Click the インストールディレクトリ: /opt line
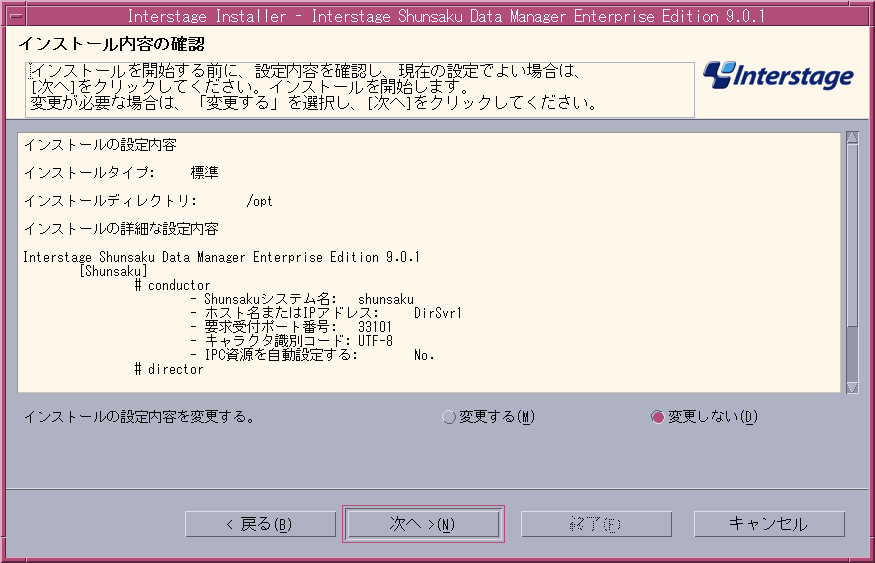The width and height of the screenshot is (875, 563). (x=148, y=201)
